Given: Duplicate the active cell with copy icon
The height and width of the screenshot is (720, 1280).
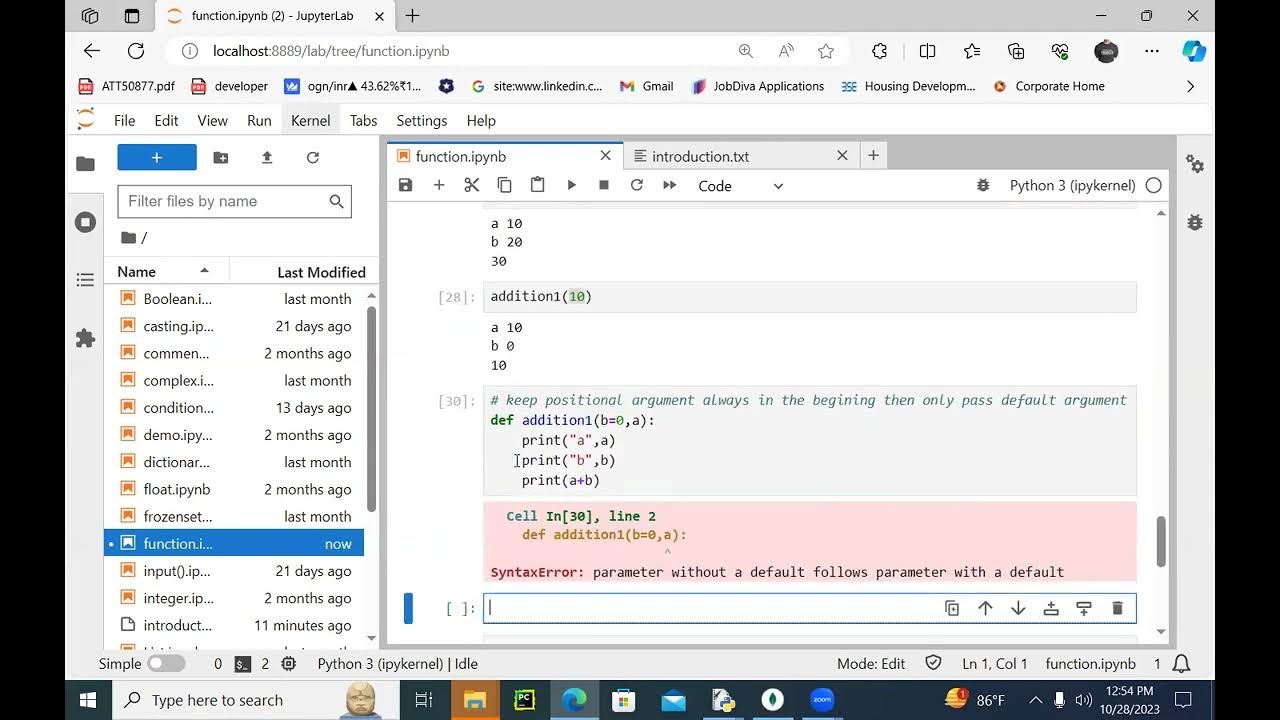Looking at the screenshot, I should [952, 608].
